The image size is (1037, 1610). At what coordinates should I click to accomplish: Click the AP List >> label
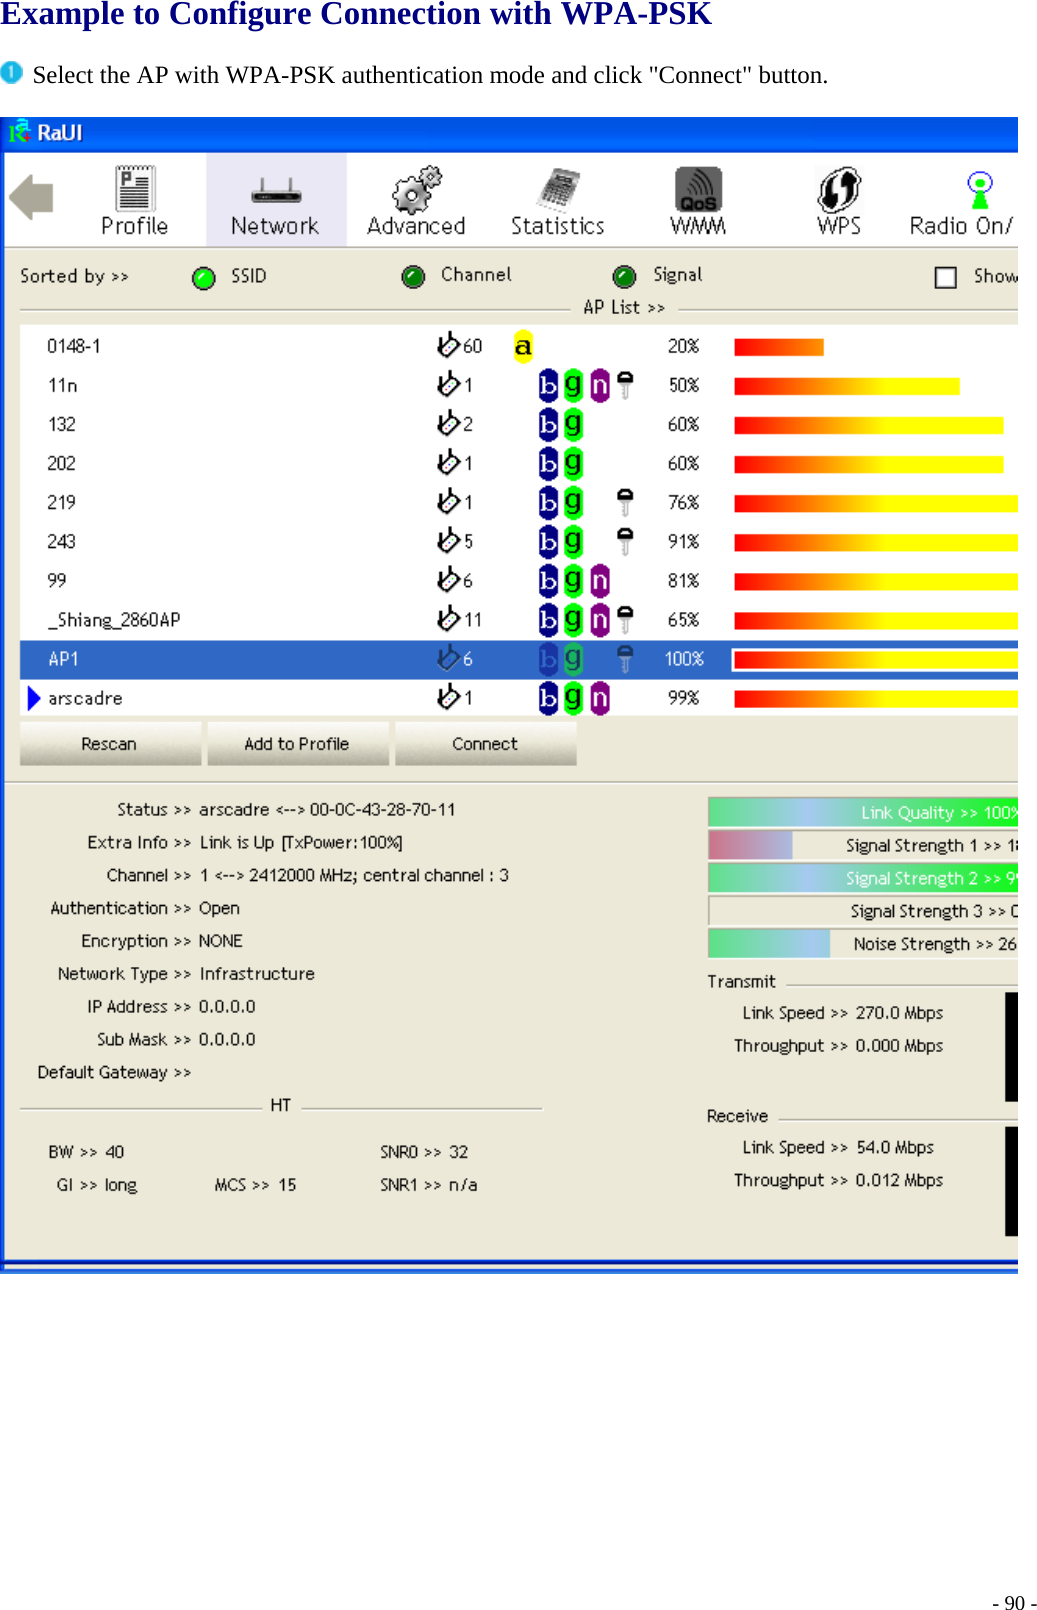(624, 308)
